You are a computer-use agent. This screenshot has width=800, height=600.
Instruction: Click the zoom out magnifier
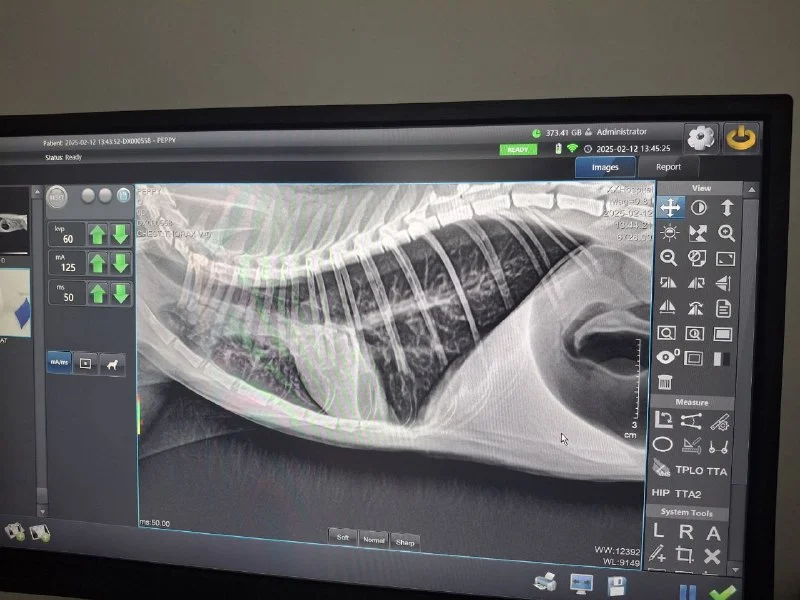point(669,258)
